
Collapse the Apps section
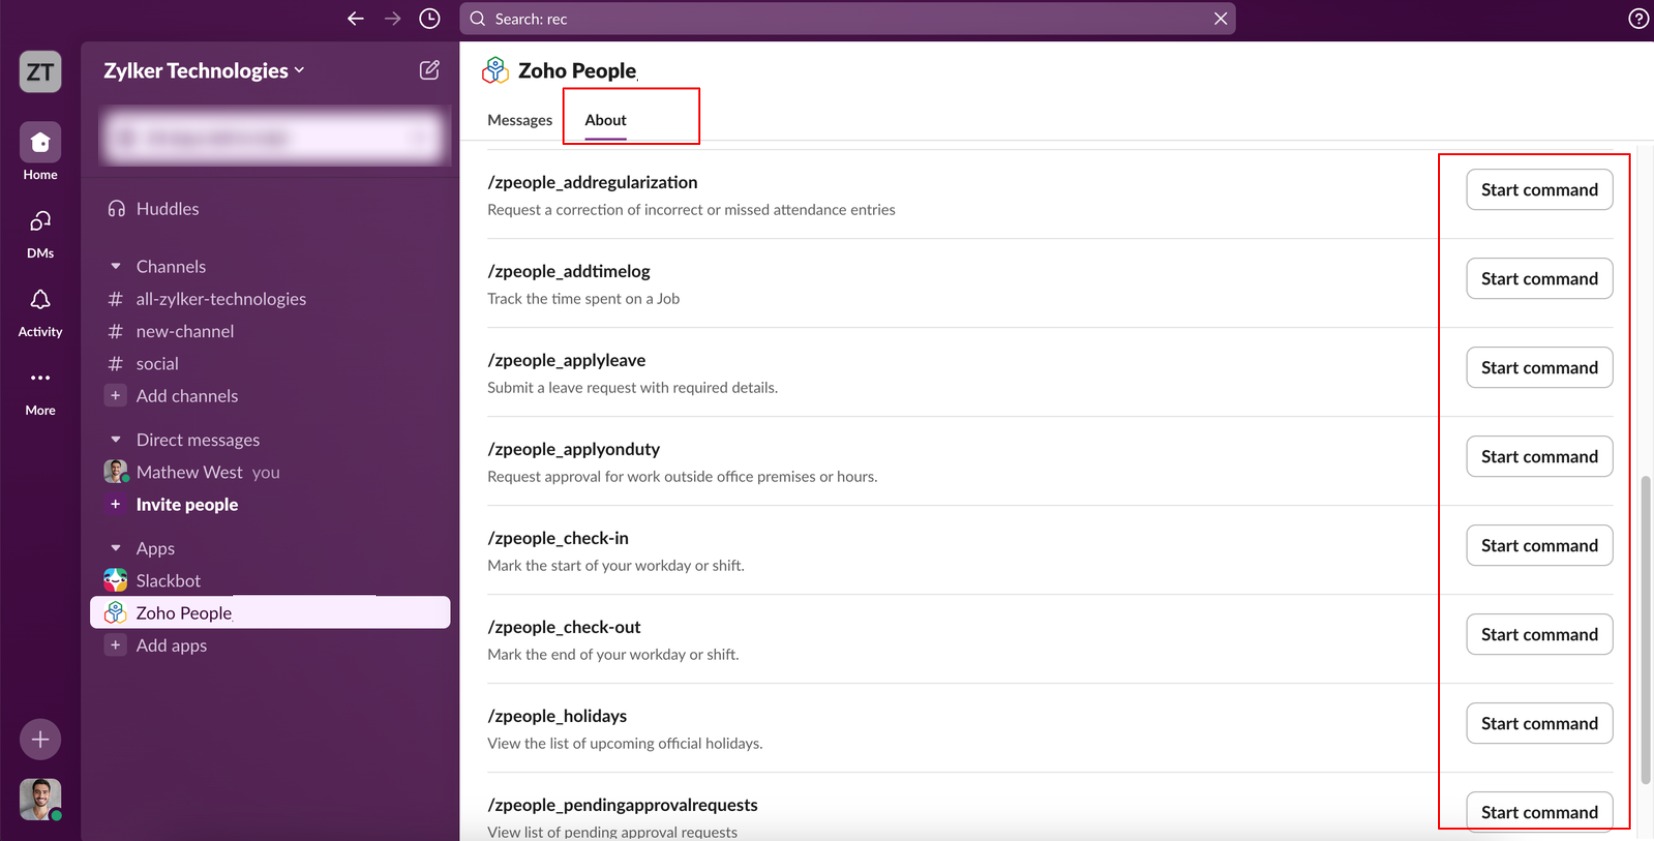[x=115, y=548]
